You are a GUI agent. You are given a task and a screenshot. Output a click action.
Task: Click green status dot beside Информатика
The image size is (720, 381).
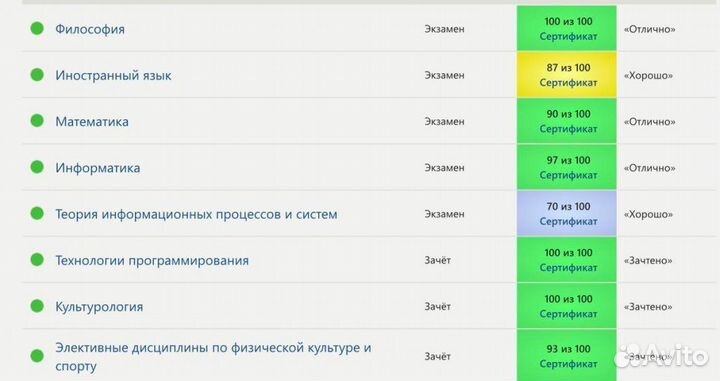tap(37, 167)
